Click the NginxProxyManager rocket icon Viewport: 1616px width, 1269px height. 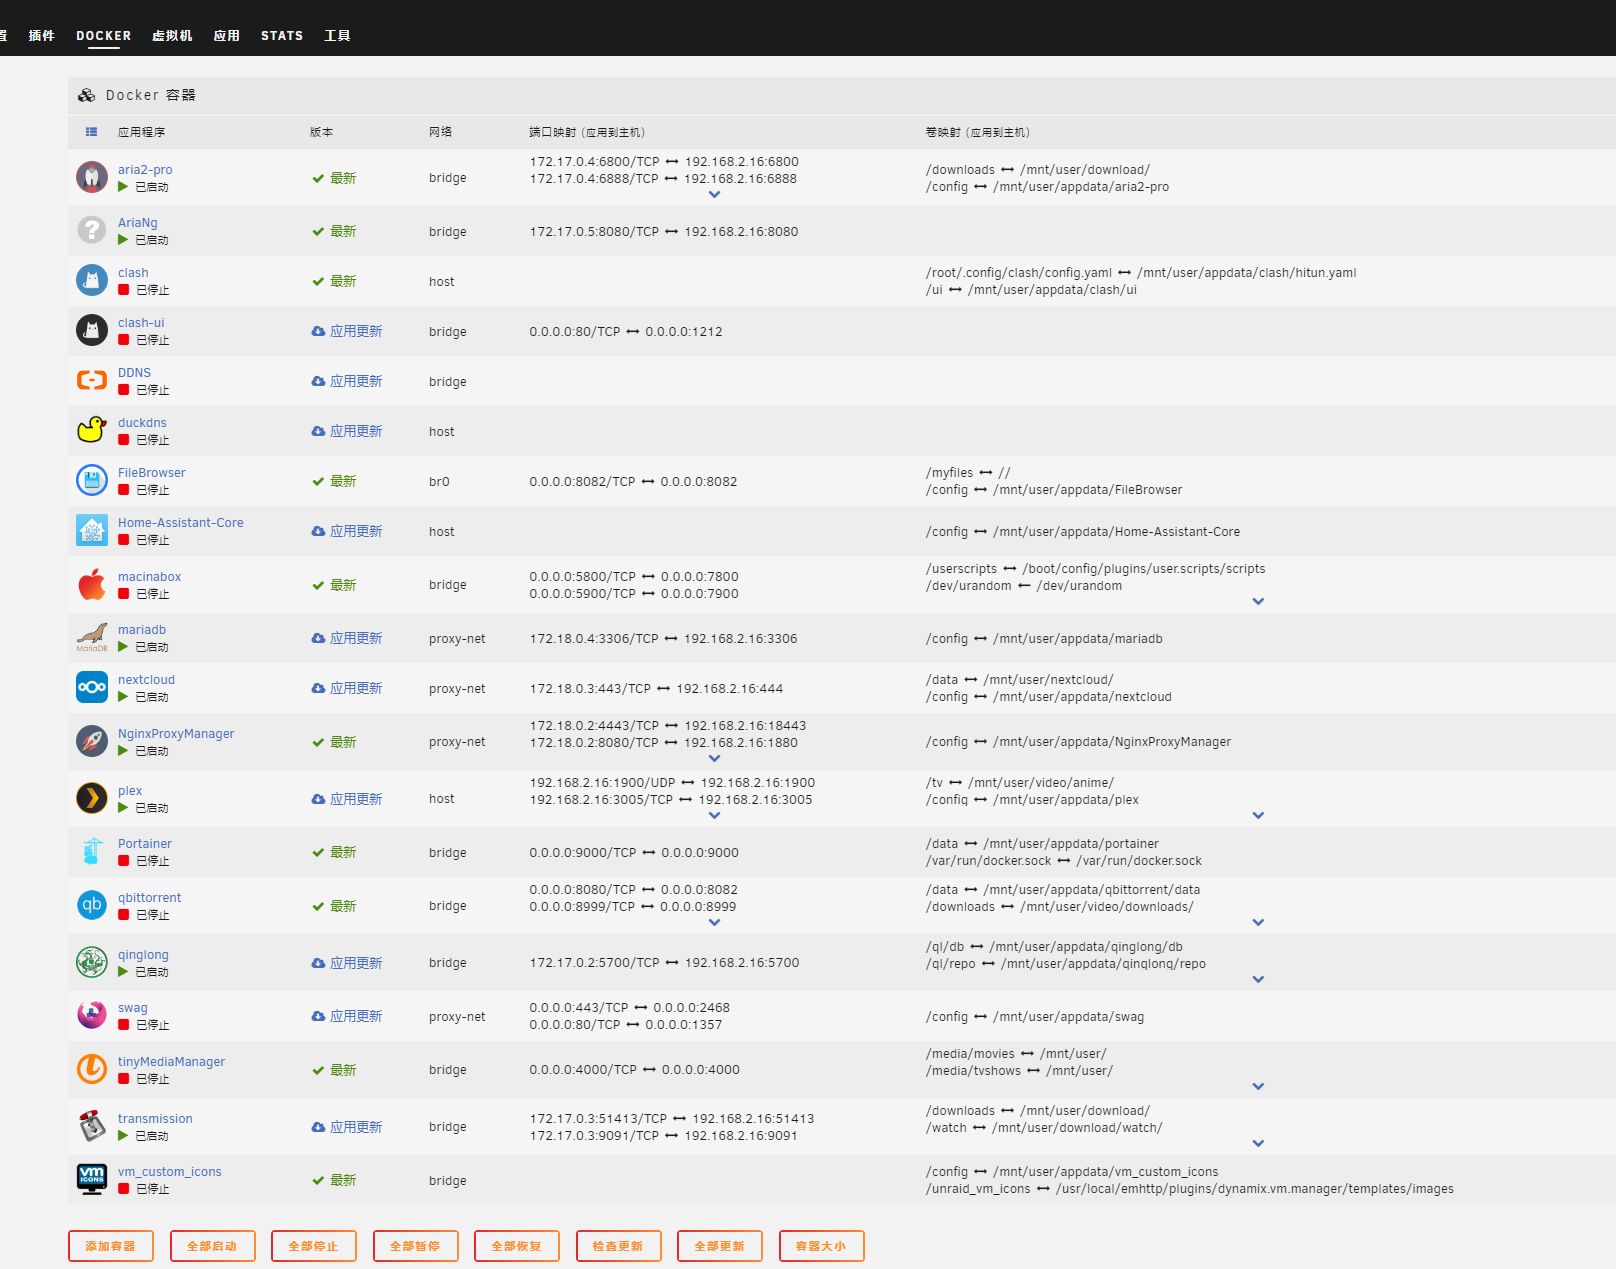(x=92, y=741)
